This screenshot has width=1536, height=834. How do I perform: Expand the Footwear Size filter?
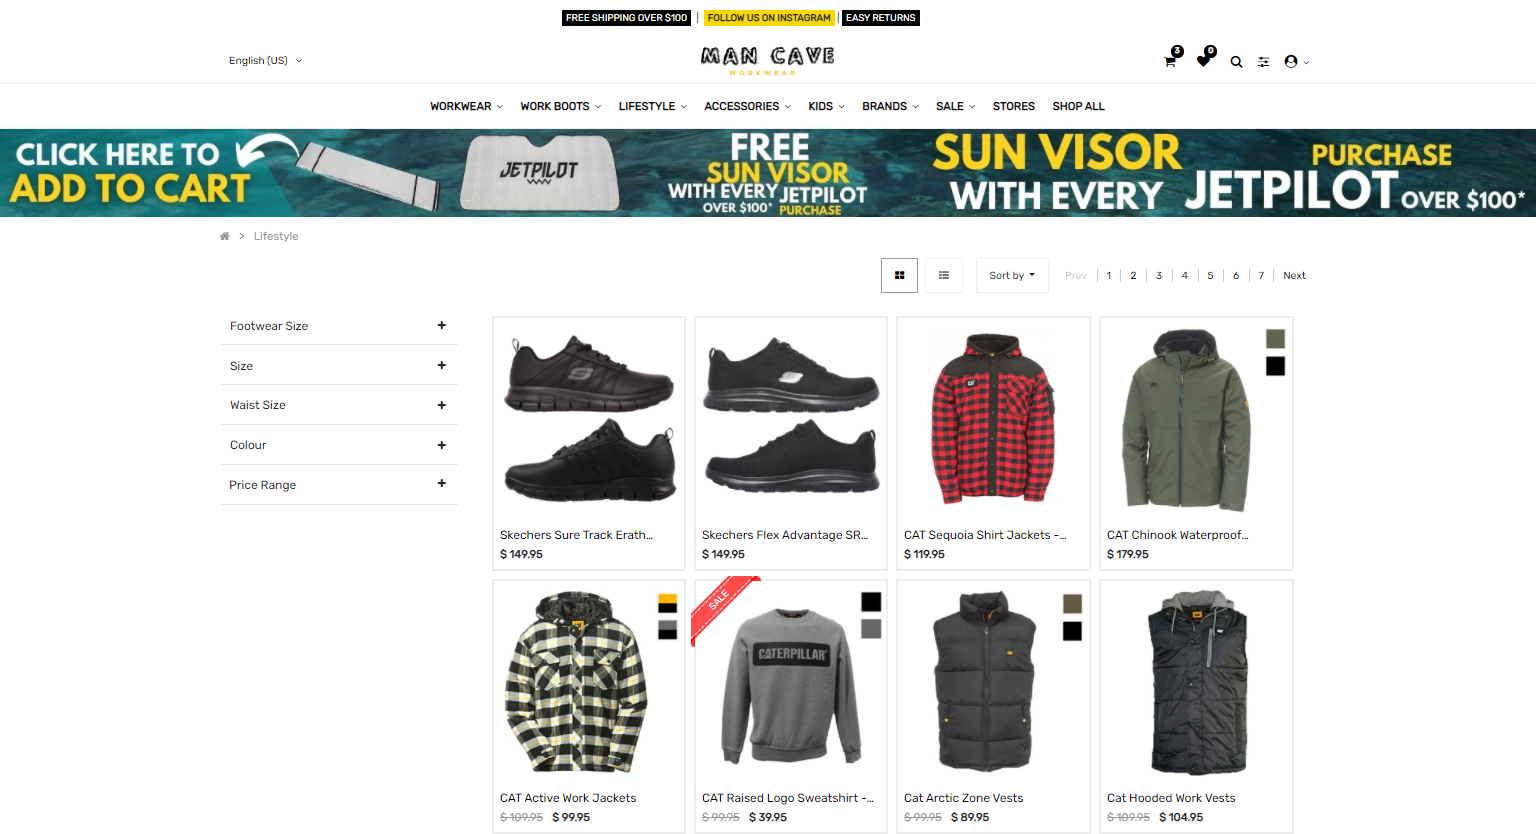click(x=339, y=326)
